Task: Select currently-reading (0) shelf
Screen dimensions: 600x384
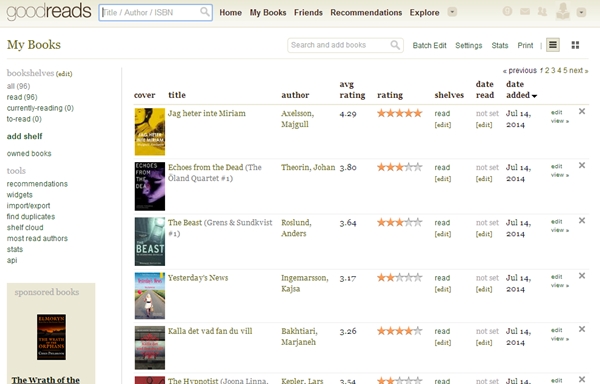Action: 40,108
